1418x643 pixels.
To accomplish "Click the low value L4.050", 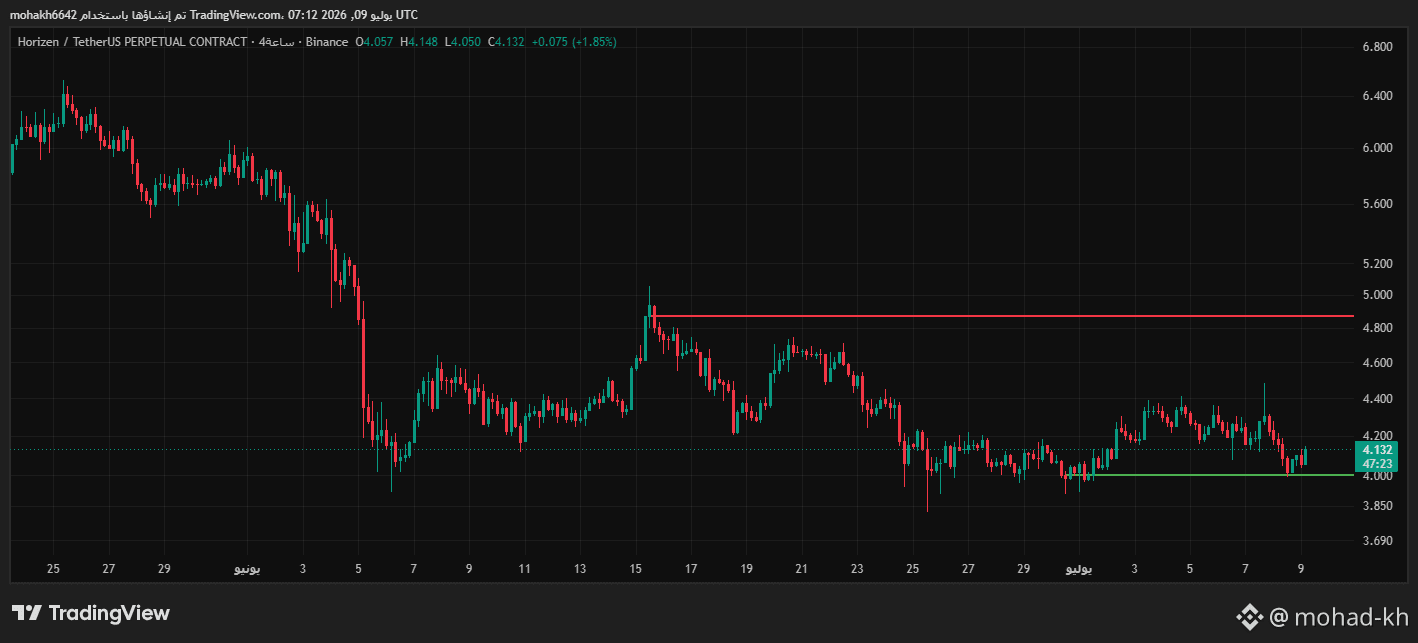I will [462, 42].
